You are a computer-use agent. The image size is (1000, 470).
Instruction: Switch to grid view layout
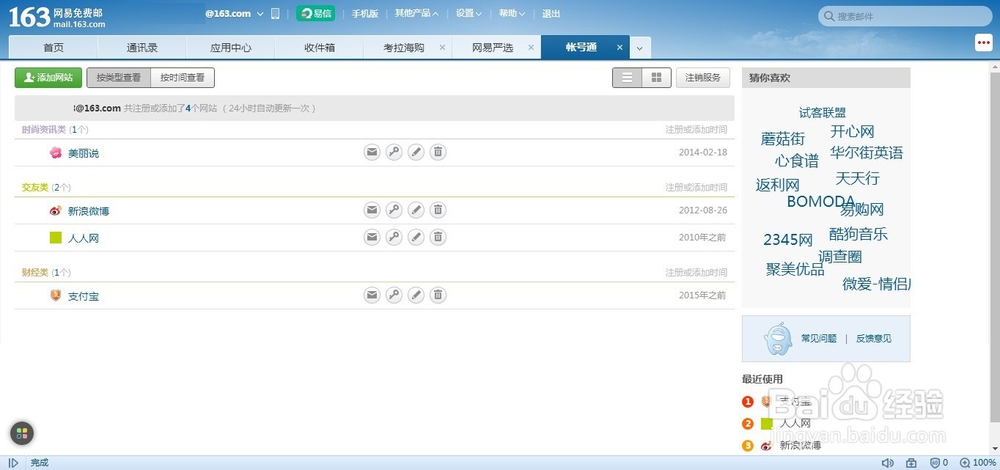pyautogui.click(x=656, y=78)
